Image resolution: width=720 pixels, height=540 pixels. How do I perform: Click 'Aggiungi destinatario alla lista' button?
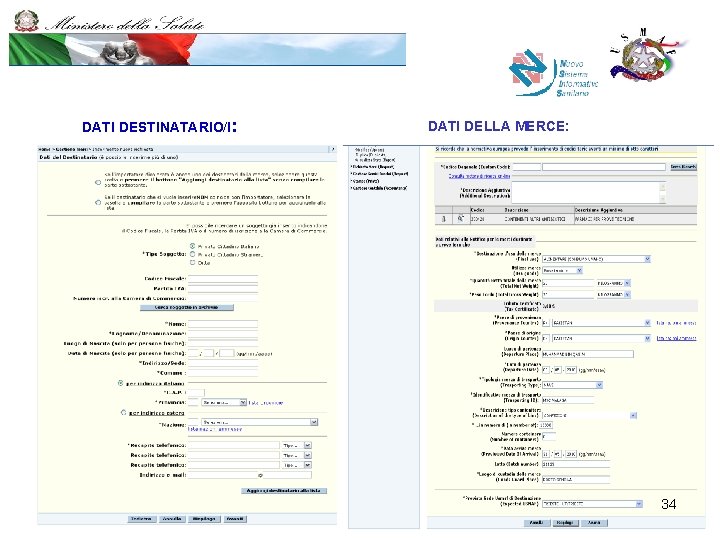coord(284,490)
